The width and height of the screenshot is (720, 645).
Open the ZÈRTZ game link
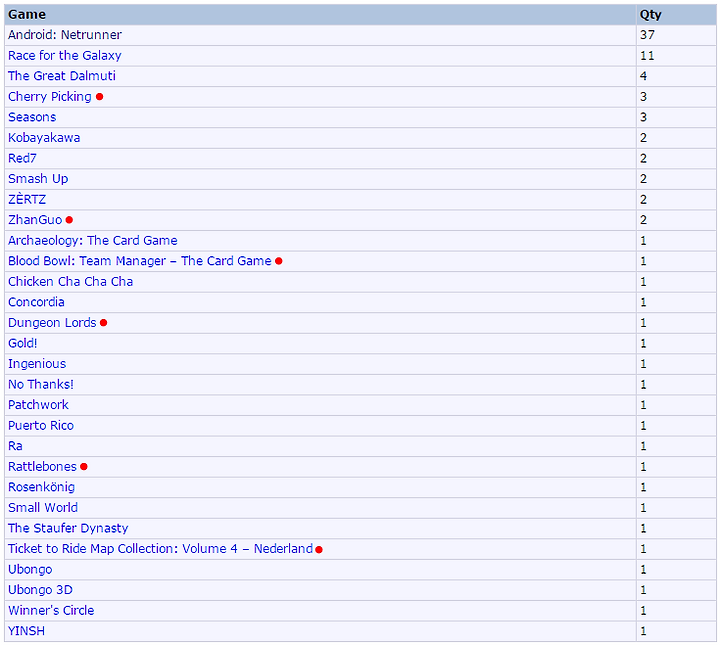(27, 199)
